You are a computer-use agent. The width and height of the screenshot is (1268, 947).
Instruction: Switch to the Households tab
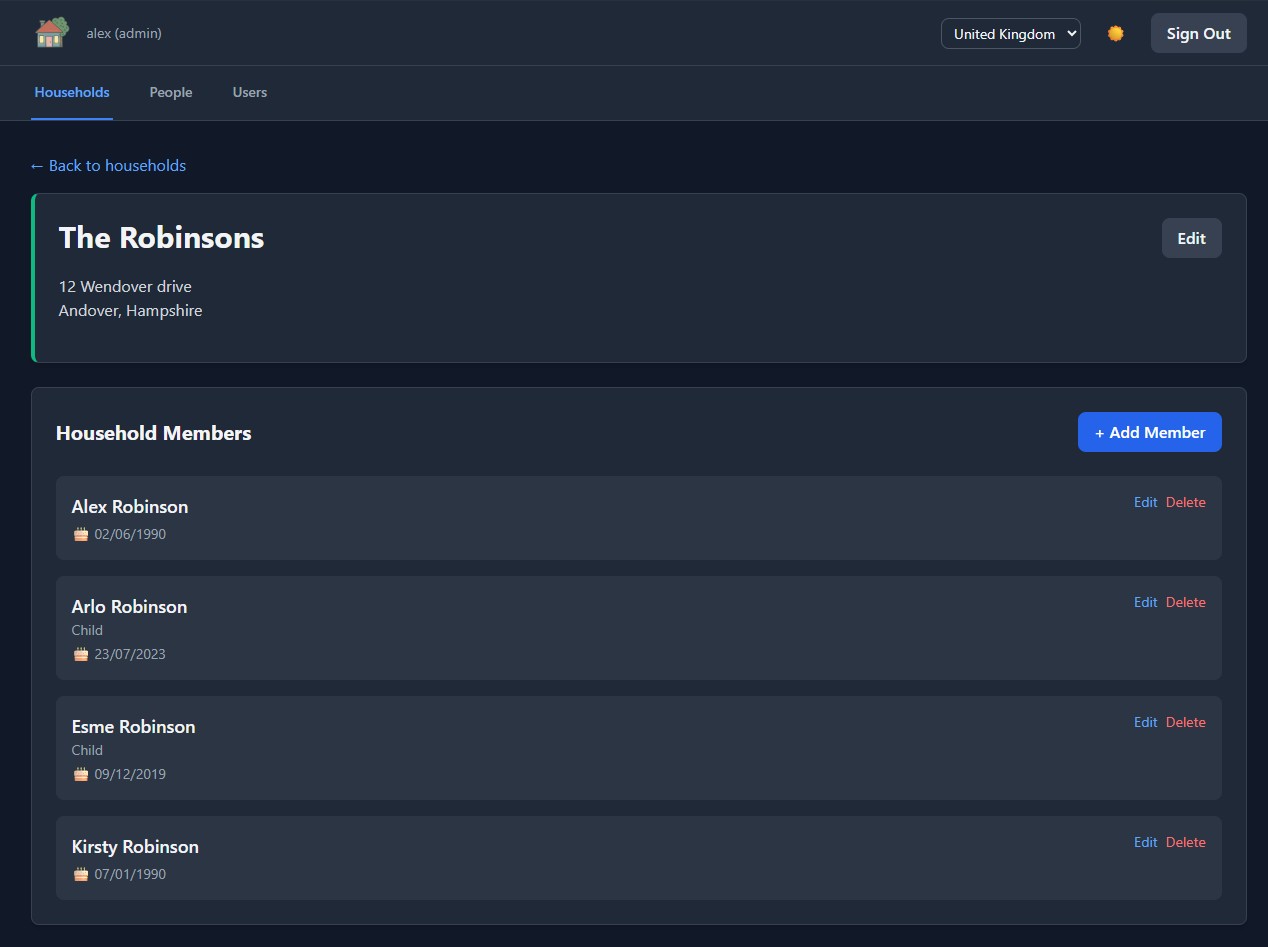(72, 92)
